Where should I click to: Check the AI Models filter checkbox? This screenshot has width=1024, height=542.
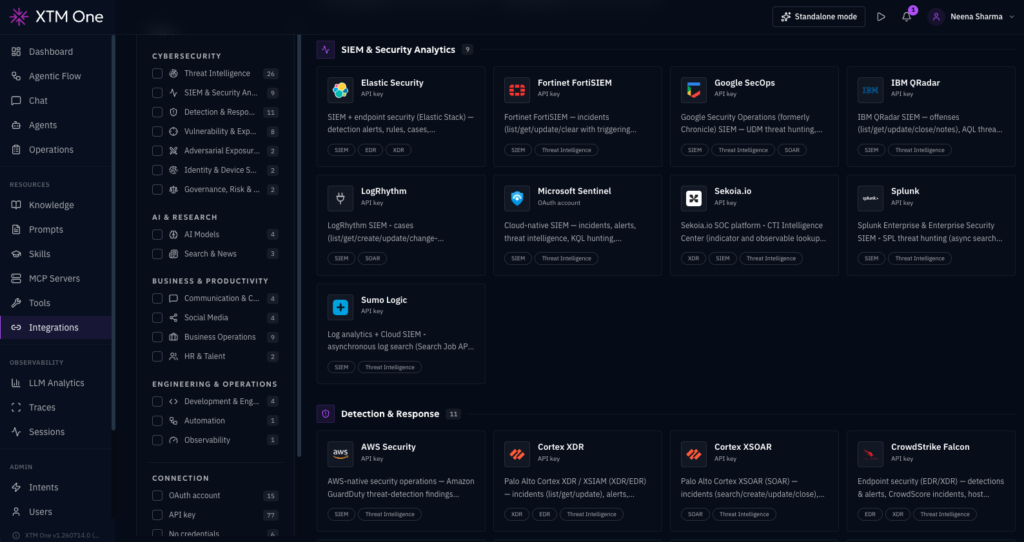157,234
